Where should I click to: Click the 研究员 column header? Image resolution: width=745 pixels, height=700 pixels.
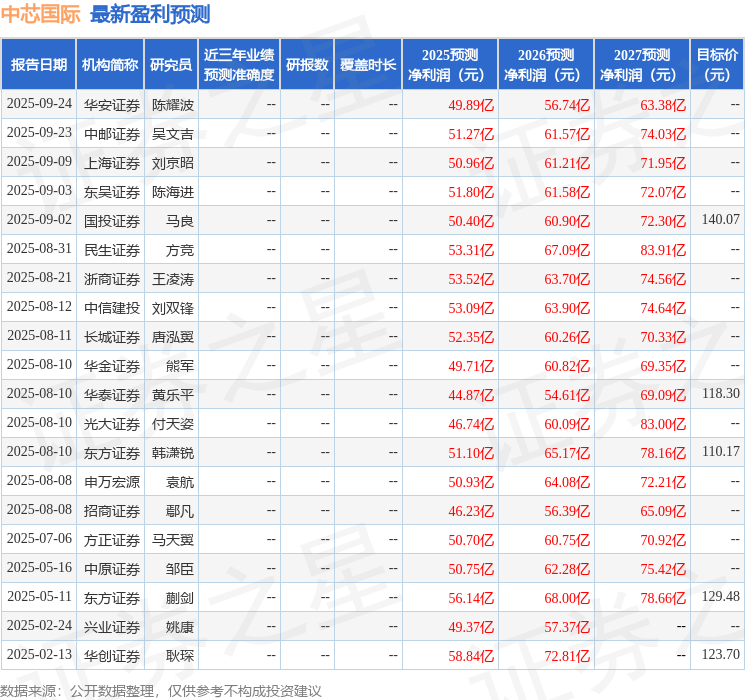coord(171,65)
